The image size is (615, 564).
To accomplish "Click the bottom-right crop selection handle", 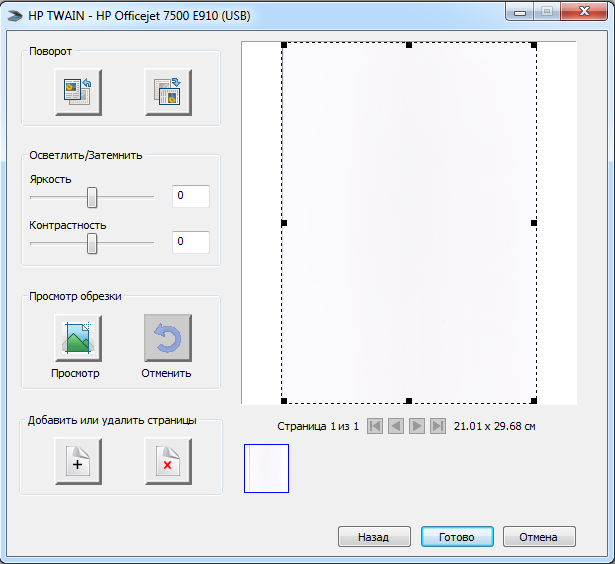I will [x=534, y=400].
